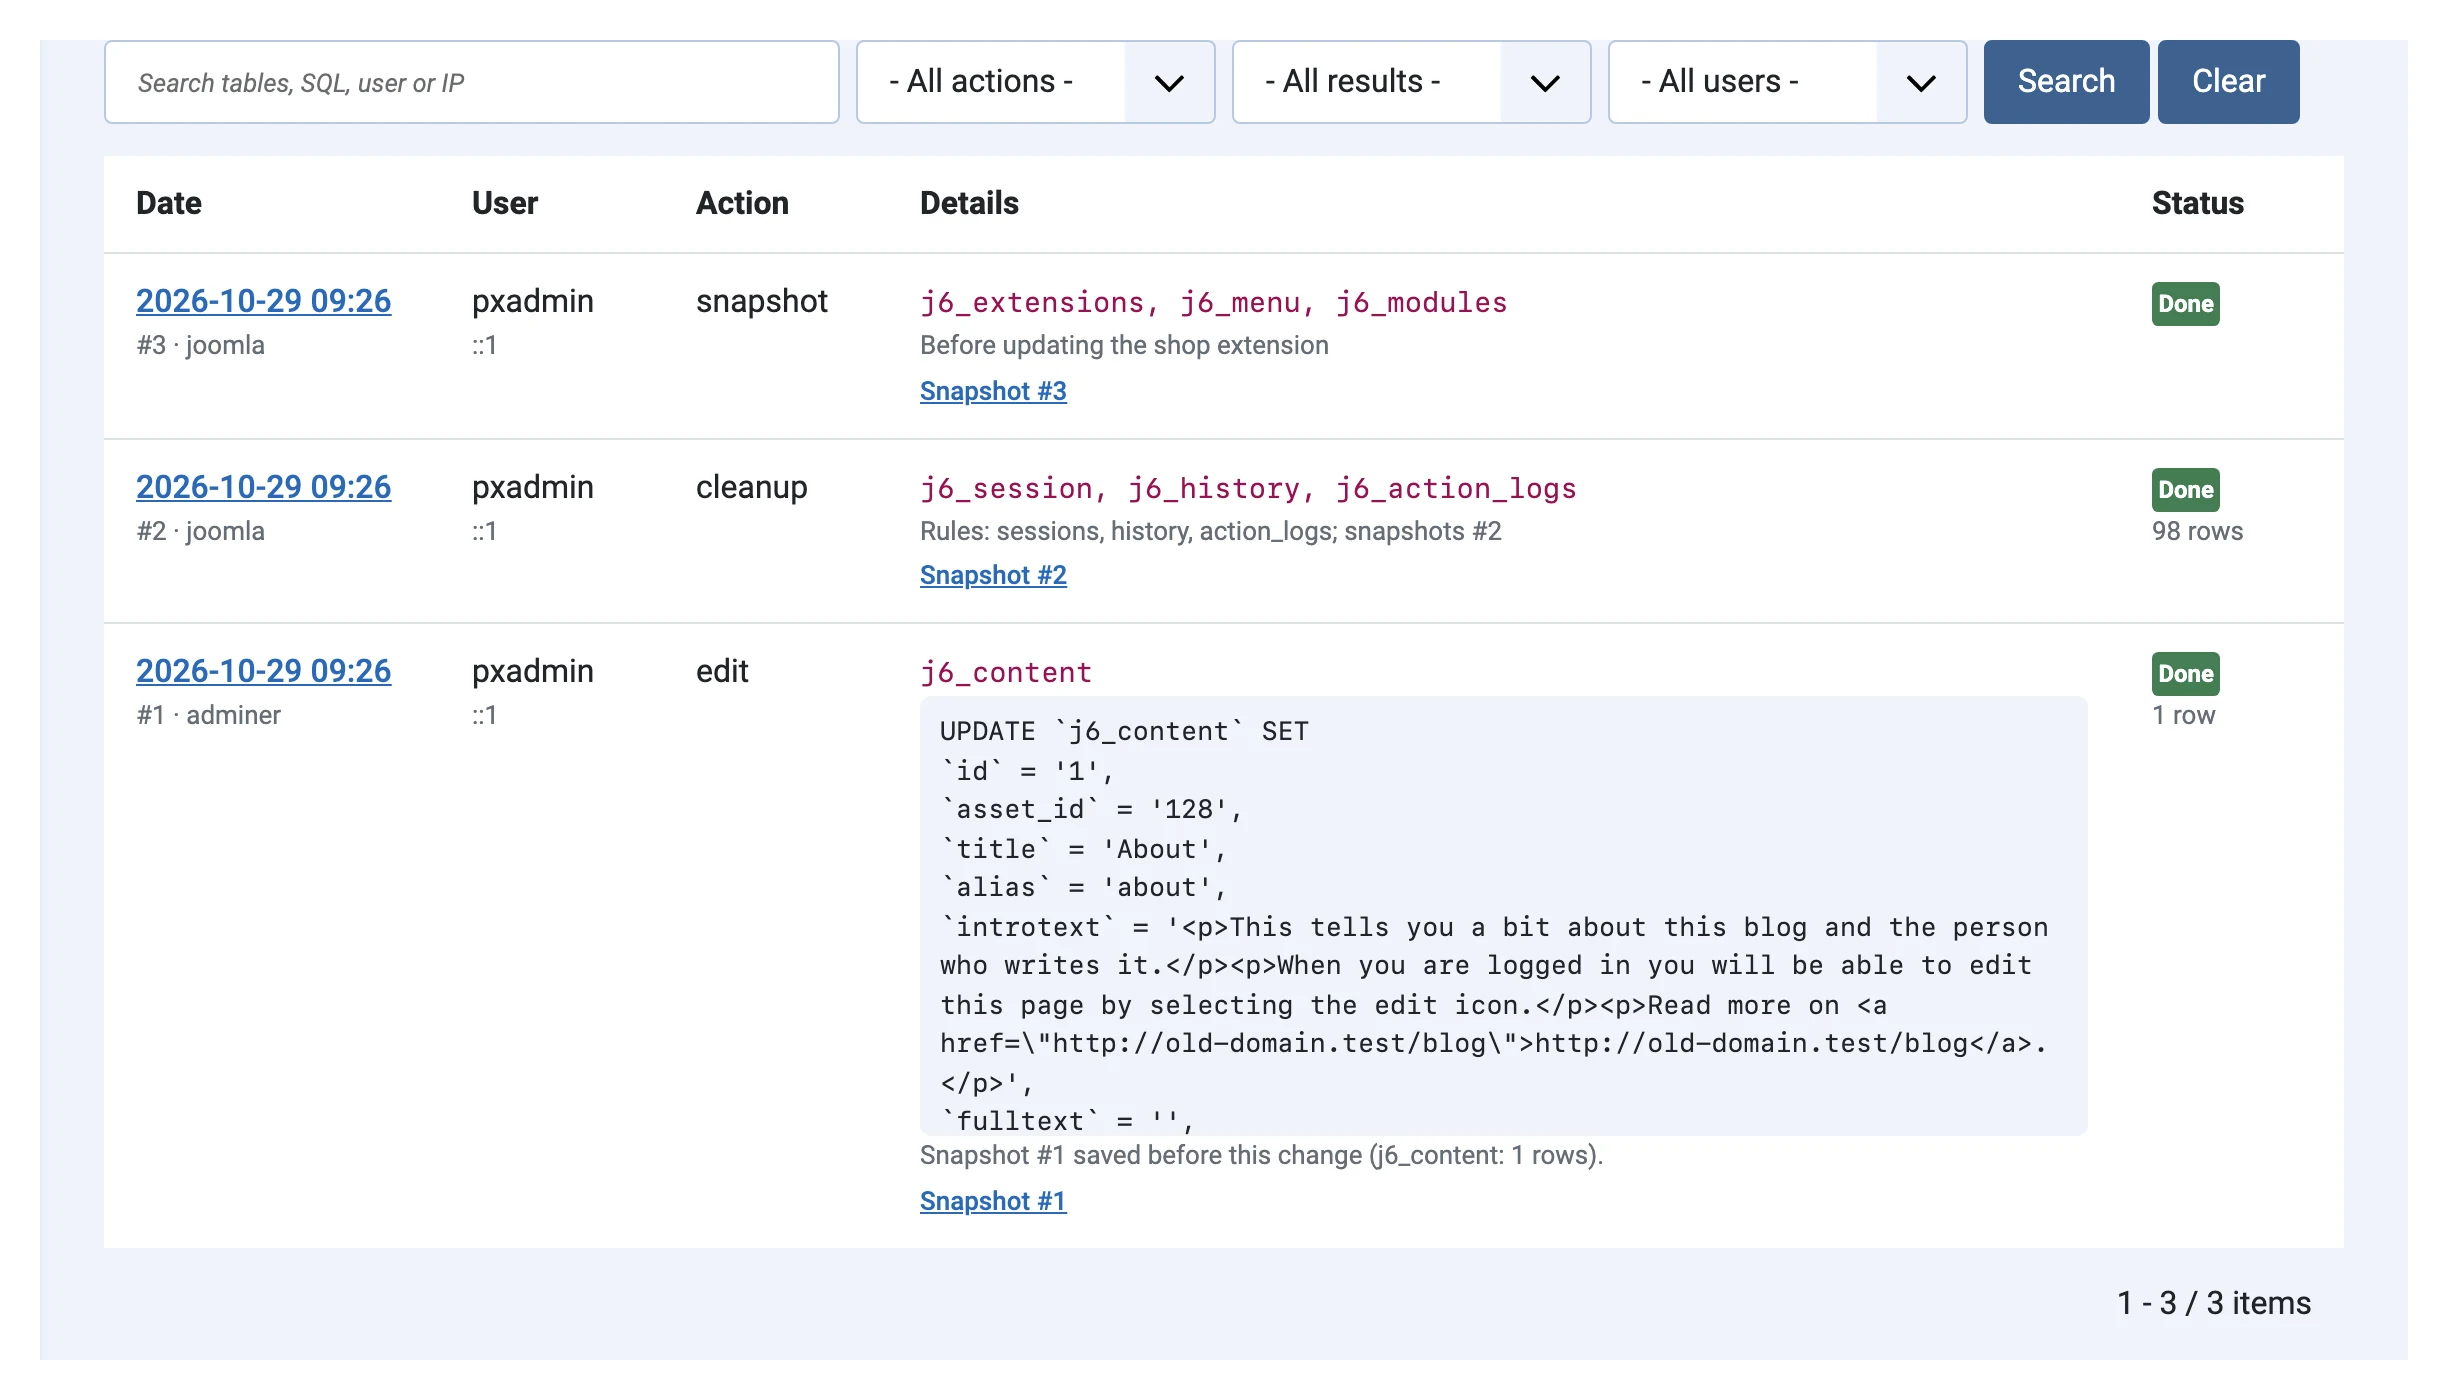Click the '98 rows' status text
The width and height of the screenshot is (2448, 1400).
[2197, 531]
